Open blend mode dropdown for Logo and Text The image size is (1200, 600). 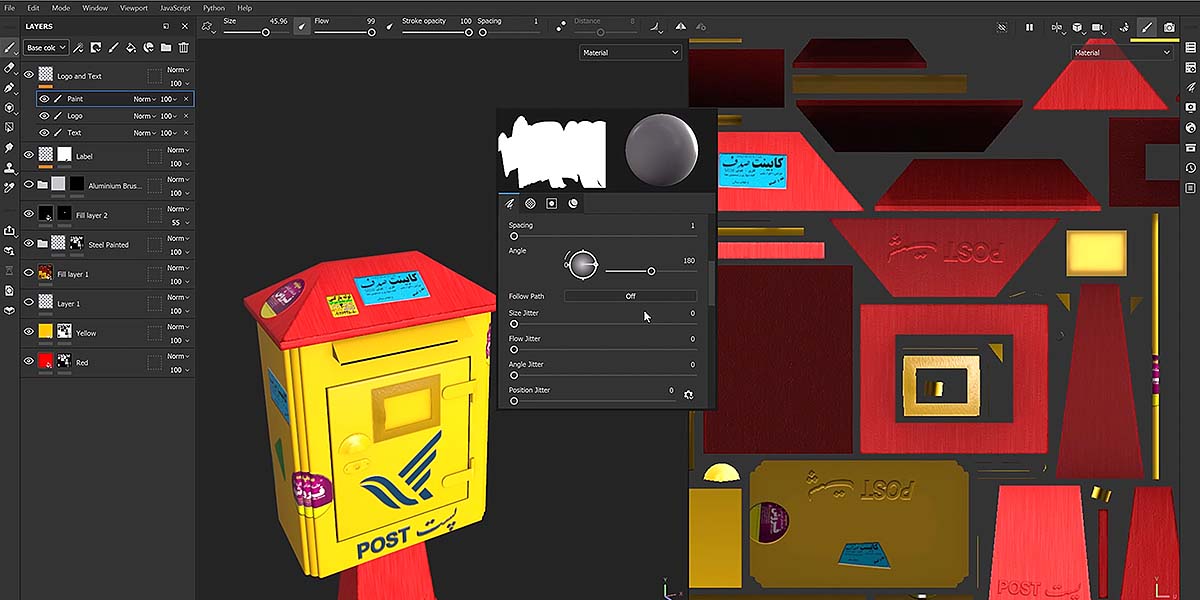tap(177, 70)
